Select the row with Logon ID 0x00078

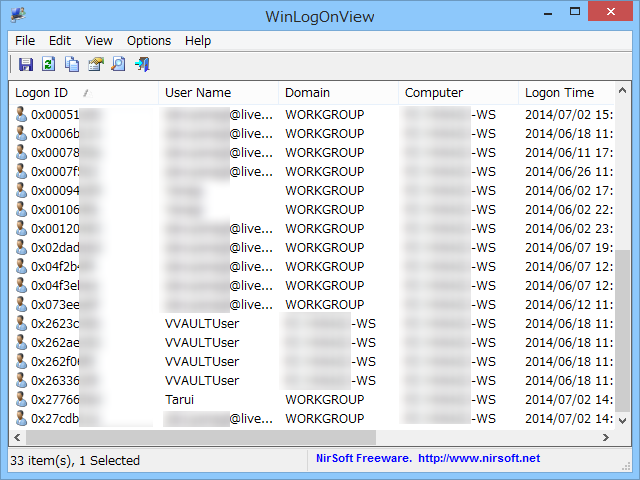pyautogui.click(x=312, y=153)
